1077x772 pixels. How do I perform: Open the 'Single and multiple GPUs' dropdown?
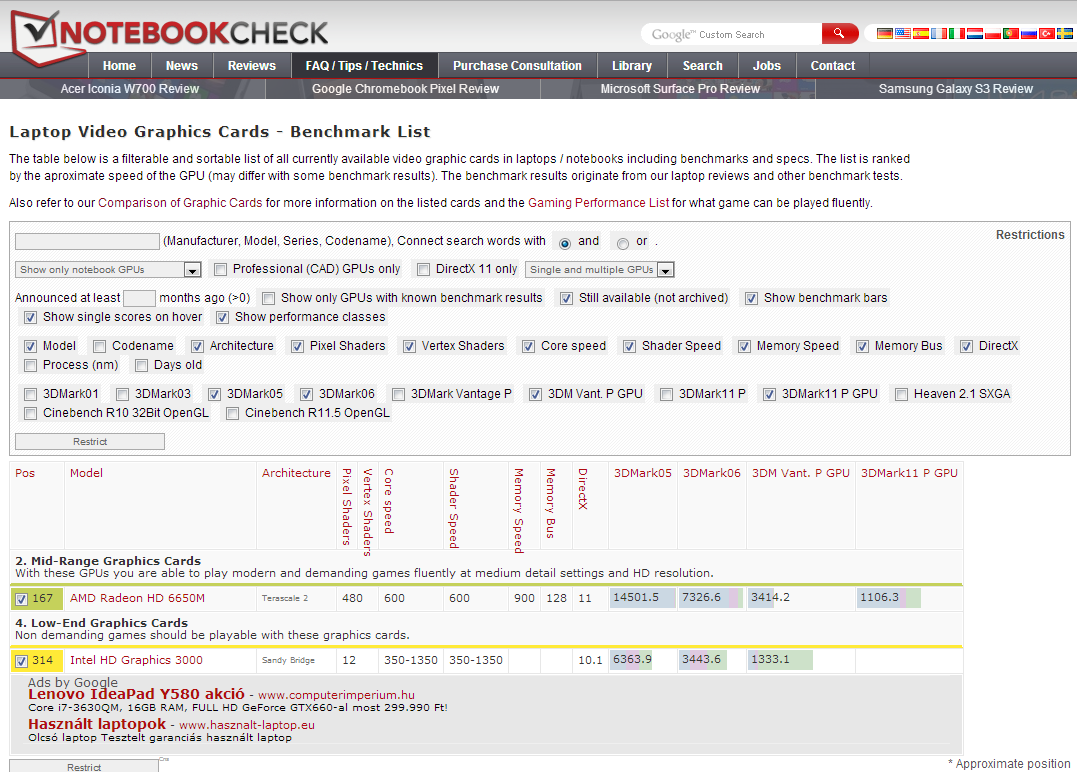(600, 270)
